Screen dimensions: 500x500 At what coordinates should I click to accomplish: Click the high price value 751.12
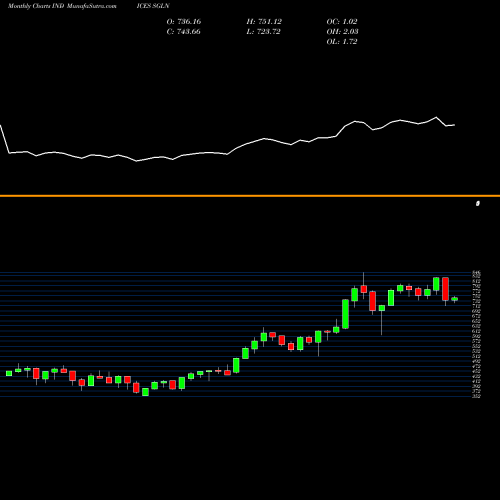pos(269,21)
